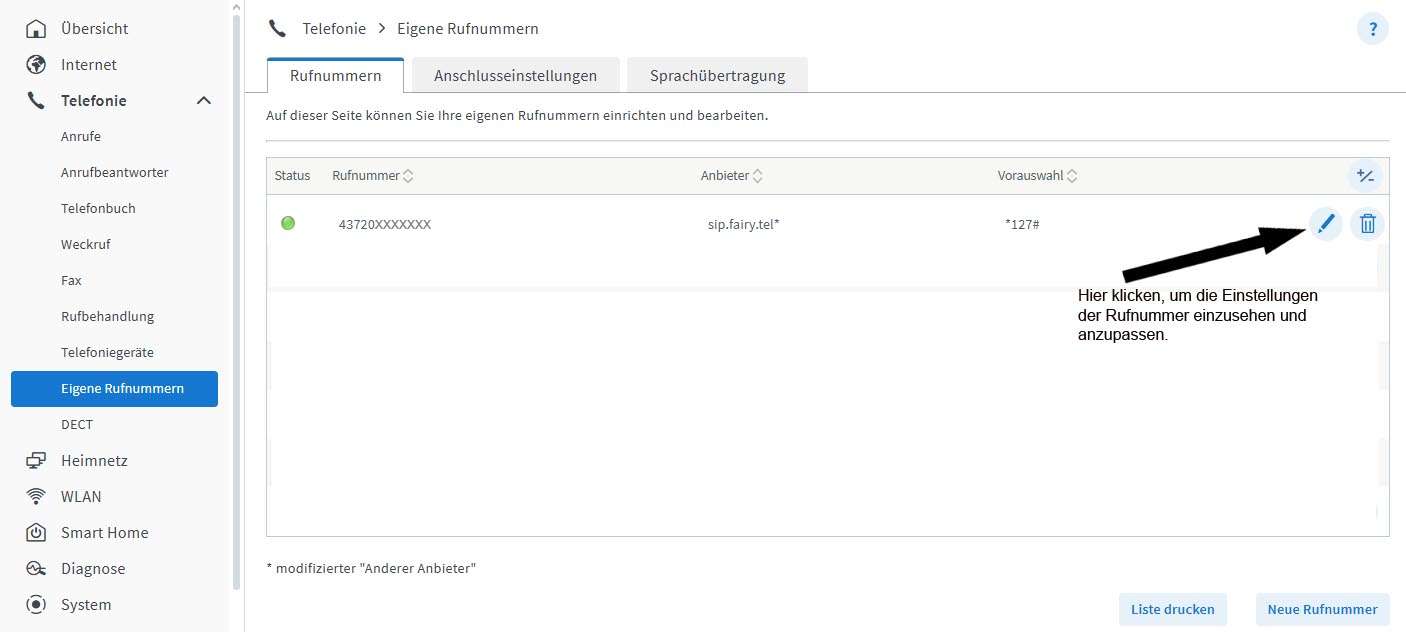Delete the phone number via trash icon

tap(1368, 224)
